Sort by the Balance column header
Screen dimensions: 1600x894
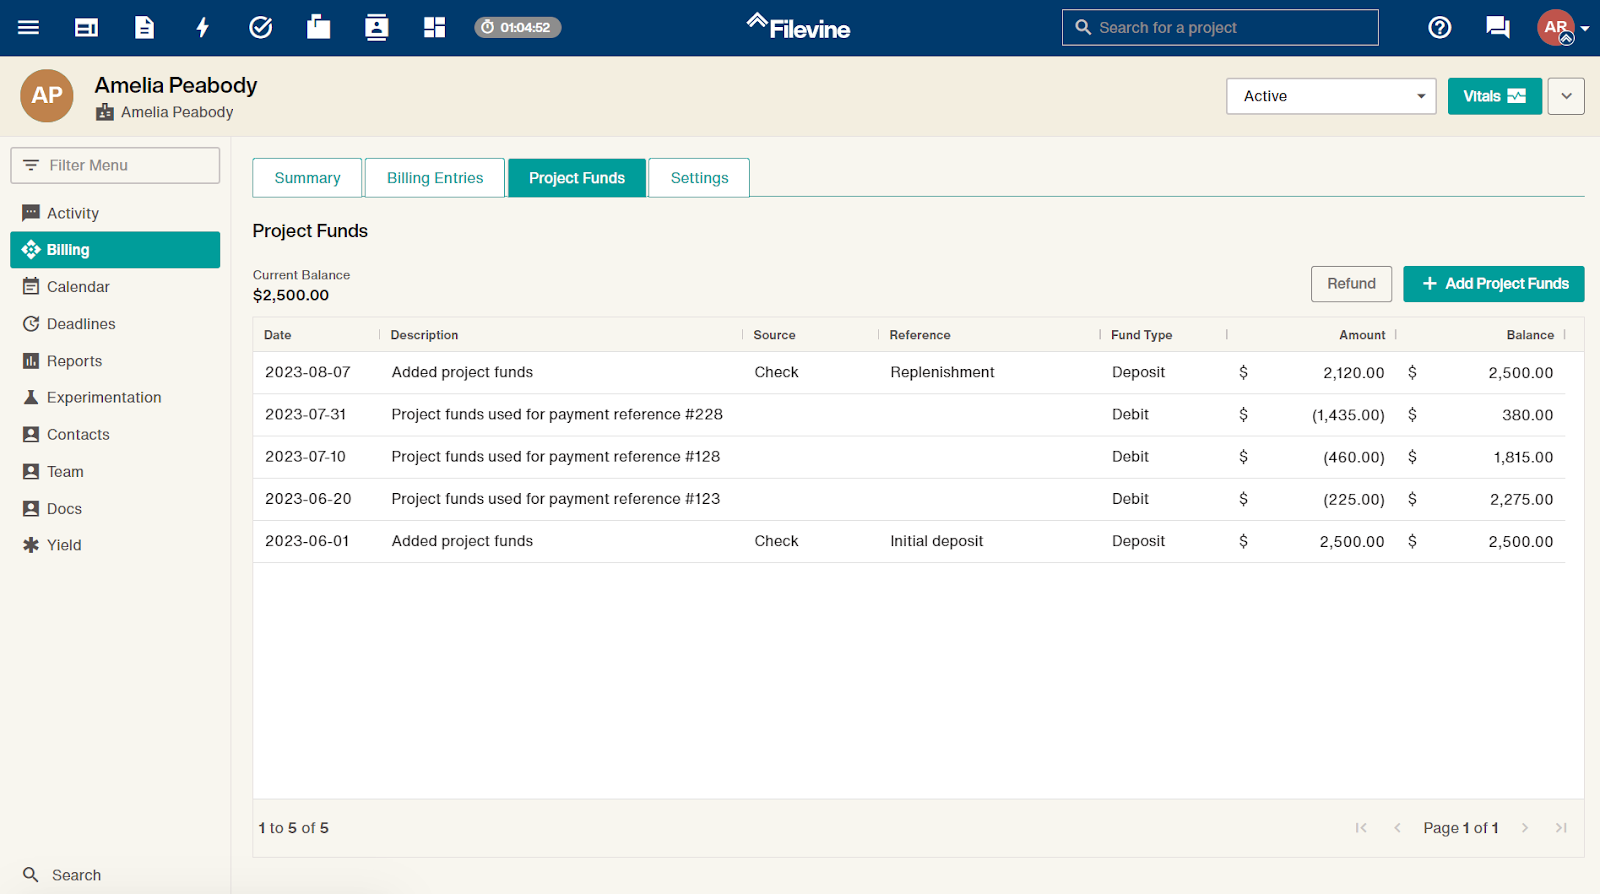(x=1530, y=335)
